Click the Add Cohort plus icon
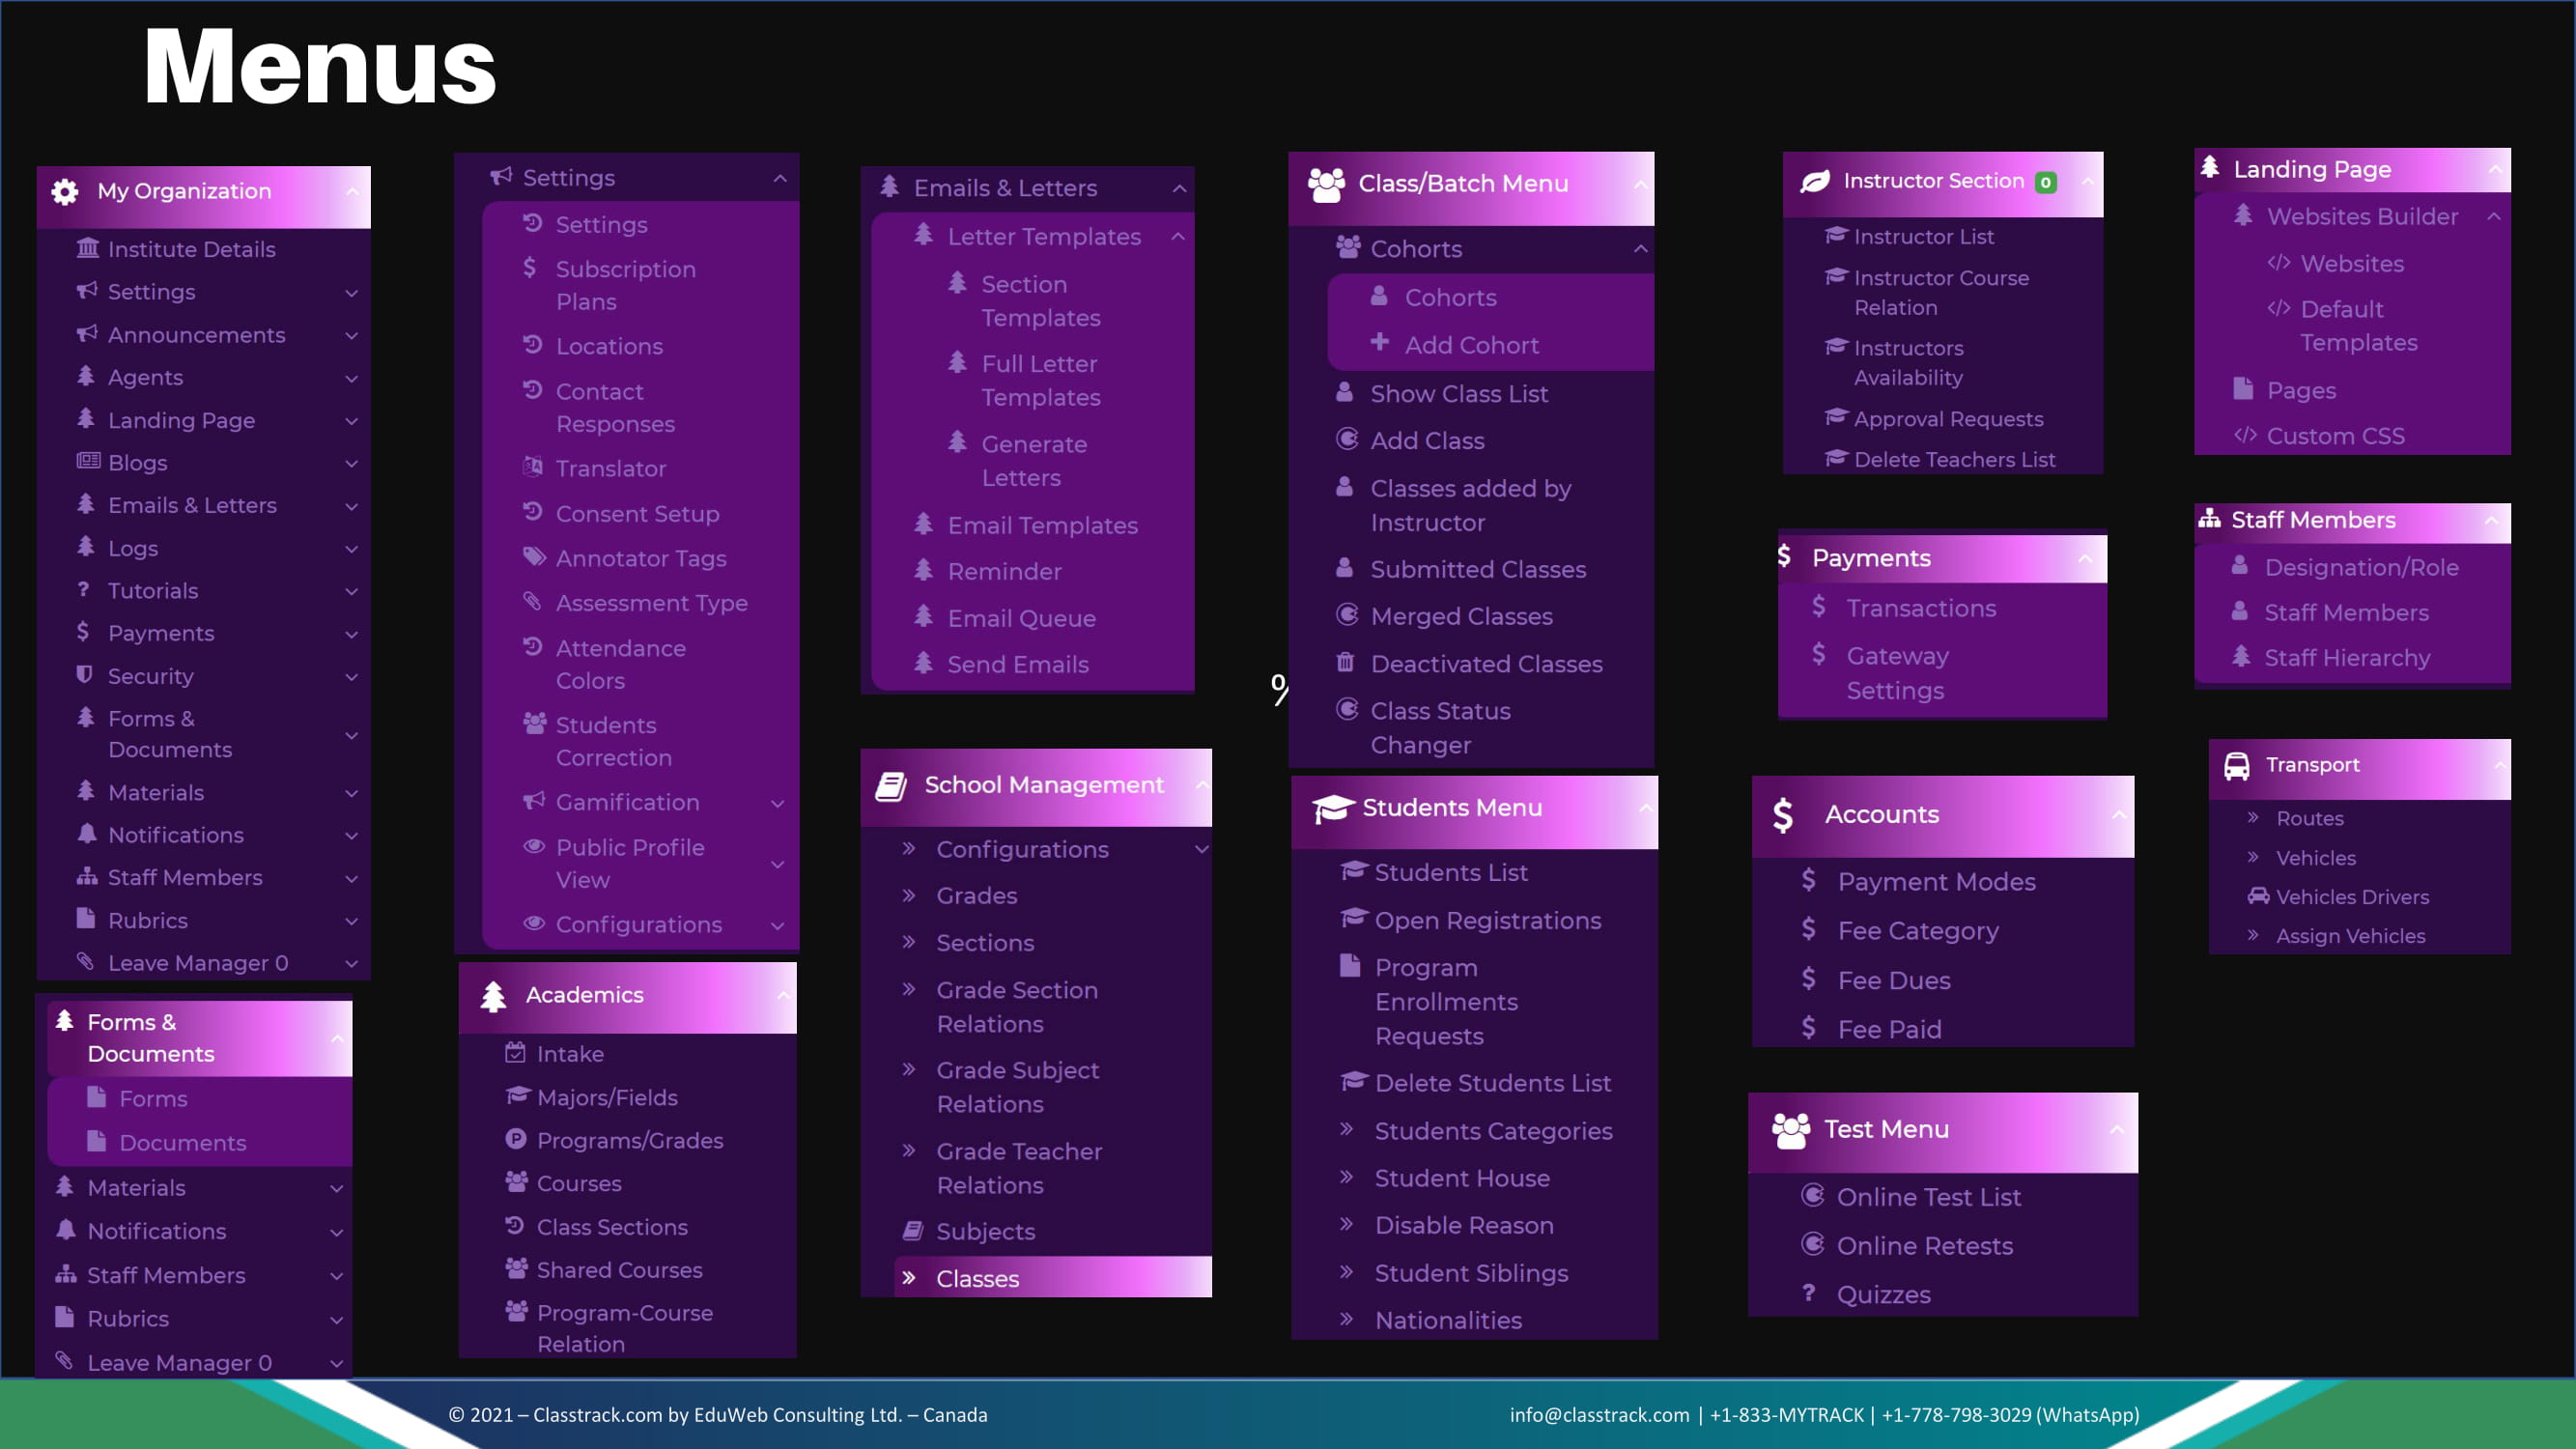Image resolution: width=2576 pixels, height=1449 pixels. tap(1380, 343)
